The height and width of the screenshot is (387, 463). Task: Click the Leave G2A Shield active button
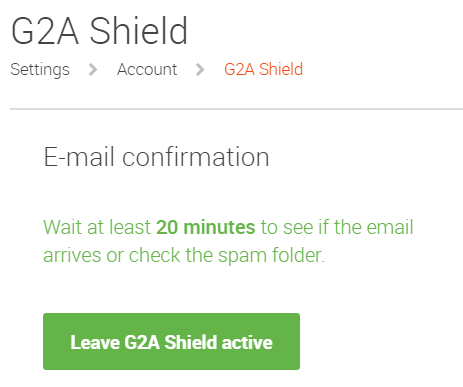[x=171, y=341]
